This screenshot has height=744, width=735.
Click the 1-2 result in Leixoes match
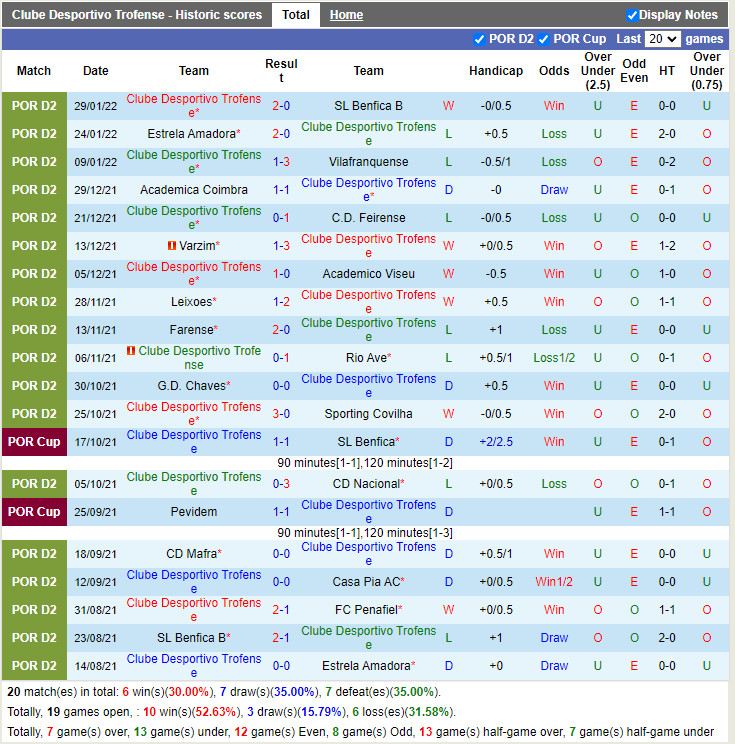pyautogui.click(x=281, y=302)
